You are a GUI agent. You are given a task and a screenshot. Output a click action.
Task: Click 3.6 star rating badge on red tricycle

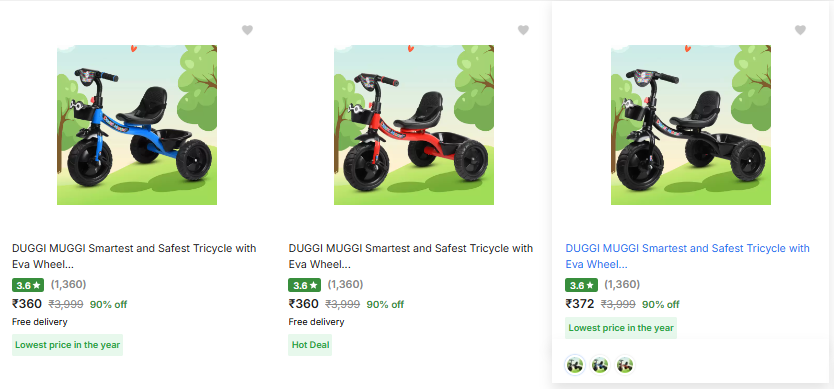point(305,285)
